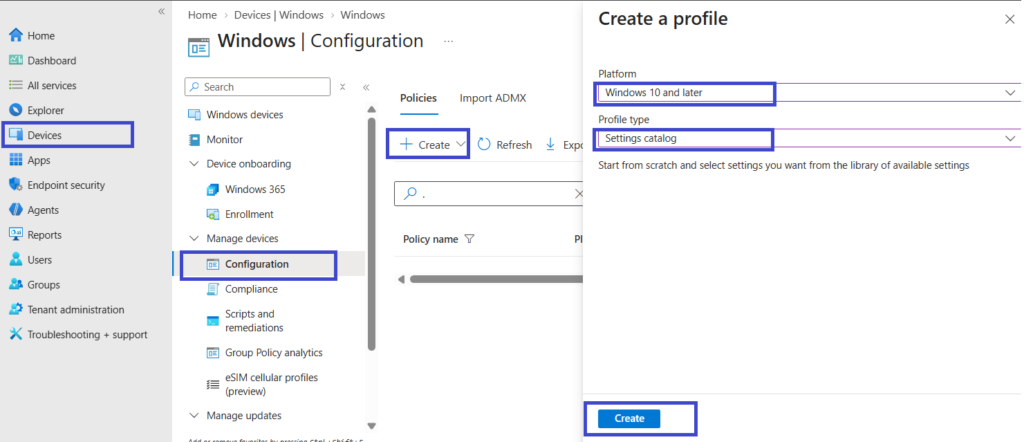Select Group Policy analytics icon
The height and width of the screenshot is (442, 1024).
point(212,353)
